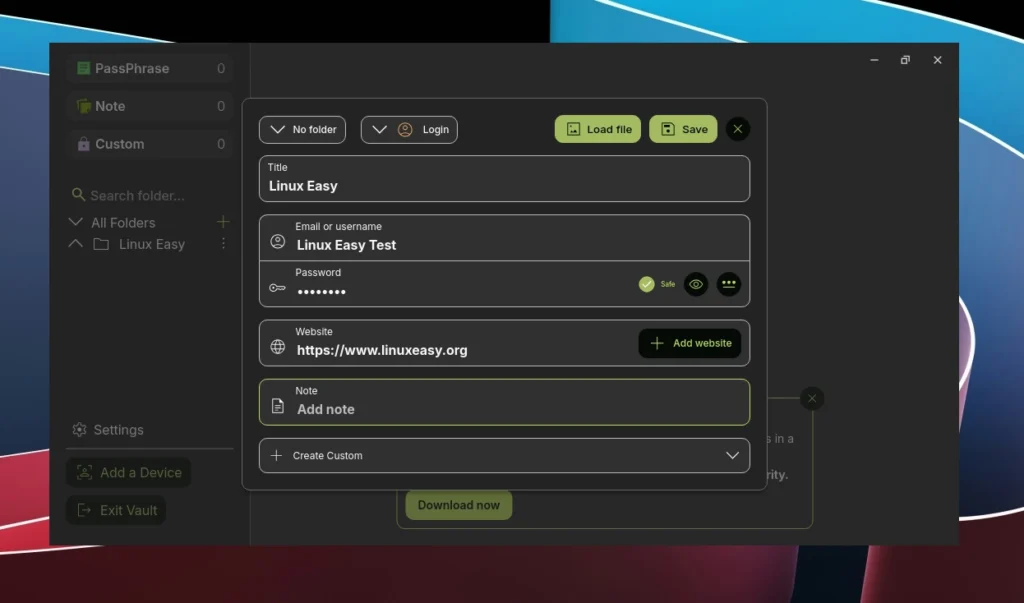Click the Note category icon in sidebar
This screenshot has height=603, width=1024.
tap(84, 106)
